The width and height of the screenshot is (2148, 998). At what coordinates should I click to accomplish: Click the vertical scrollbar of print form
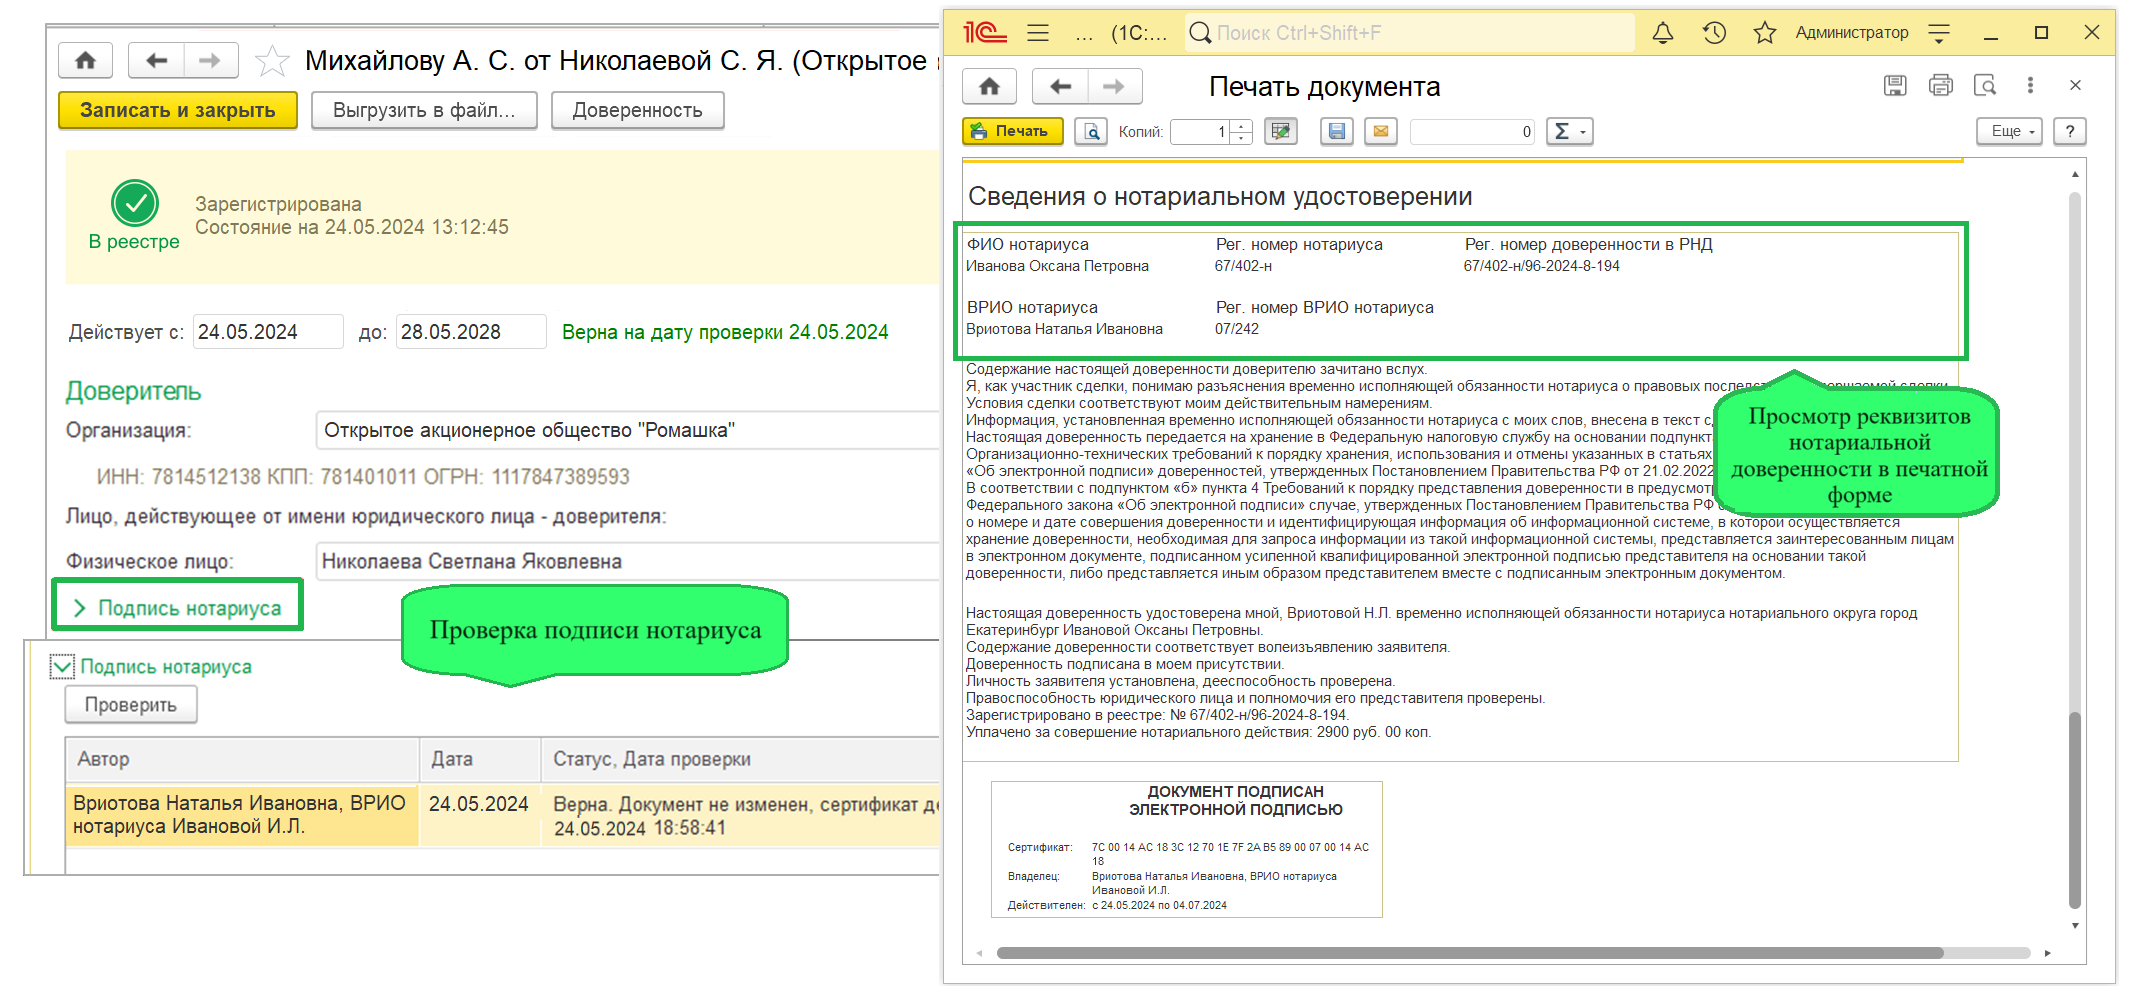2074,550
